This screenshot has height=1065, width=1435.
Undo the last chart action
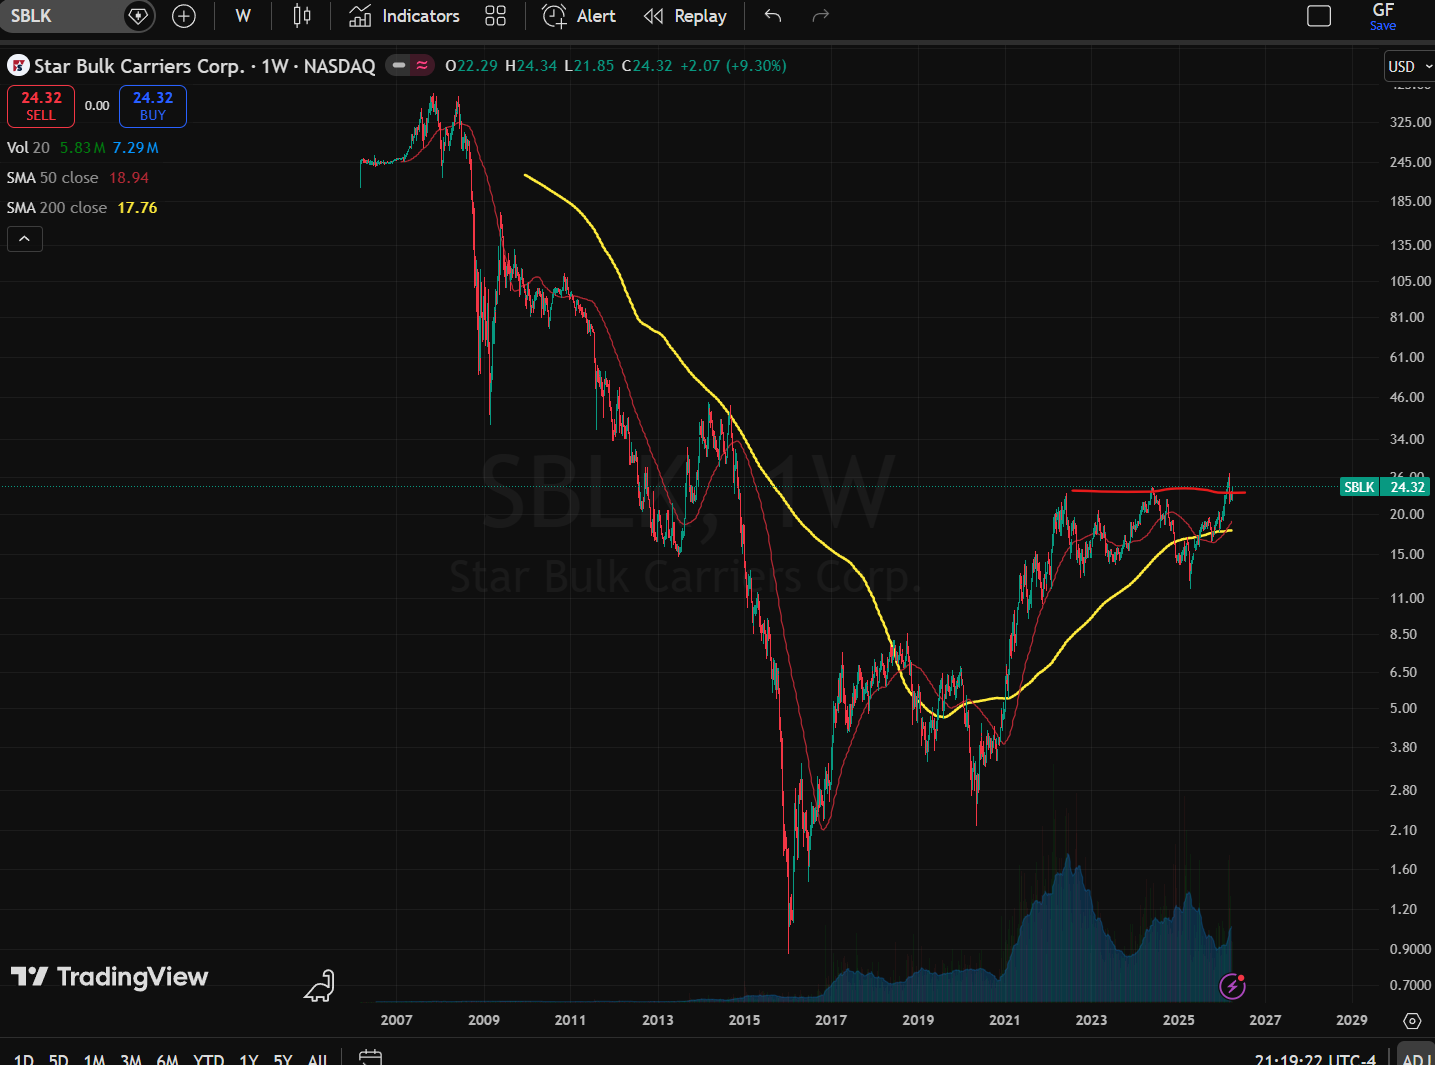[773, 16]
